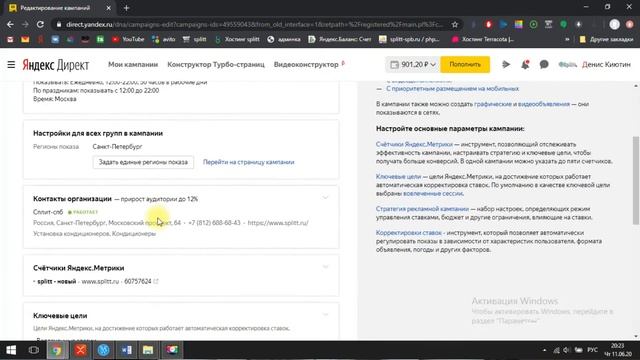Open the админка bookmark
640x360 pixels.
coord(284,39)
